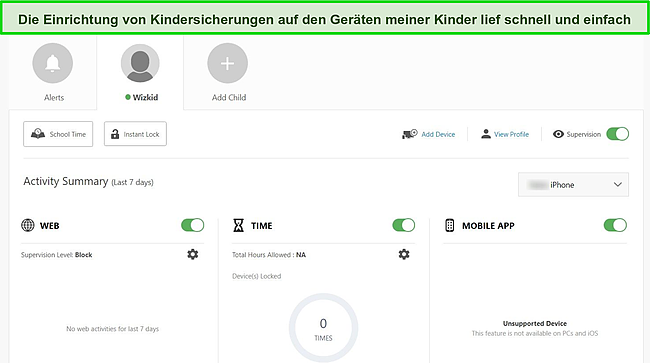Click the Device(s) Locked label
Screen dimensions: 650x363
click(257, 276)
